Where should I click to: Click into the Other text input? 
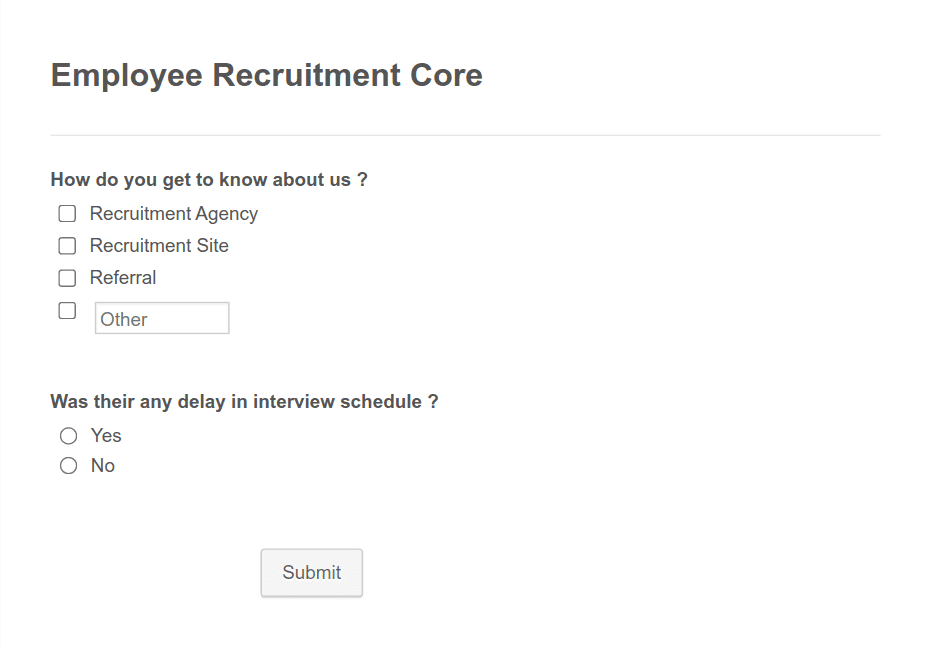click(162, 318)
